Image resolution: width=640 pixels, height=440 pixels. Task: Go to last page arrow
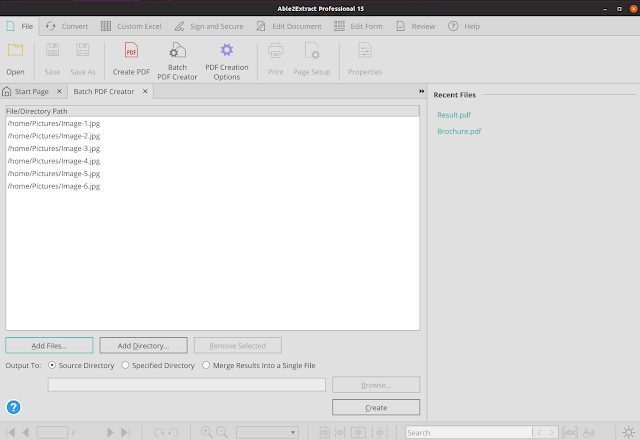point(126,432)
